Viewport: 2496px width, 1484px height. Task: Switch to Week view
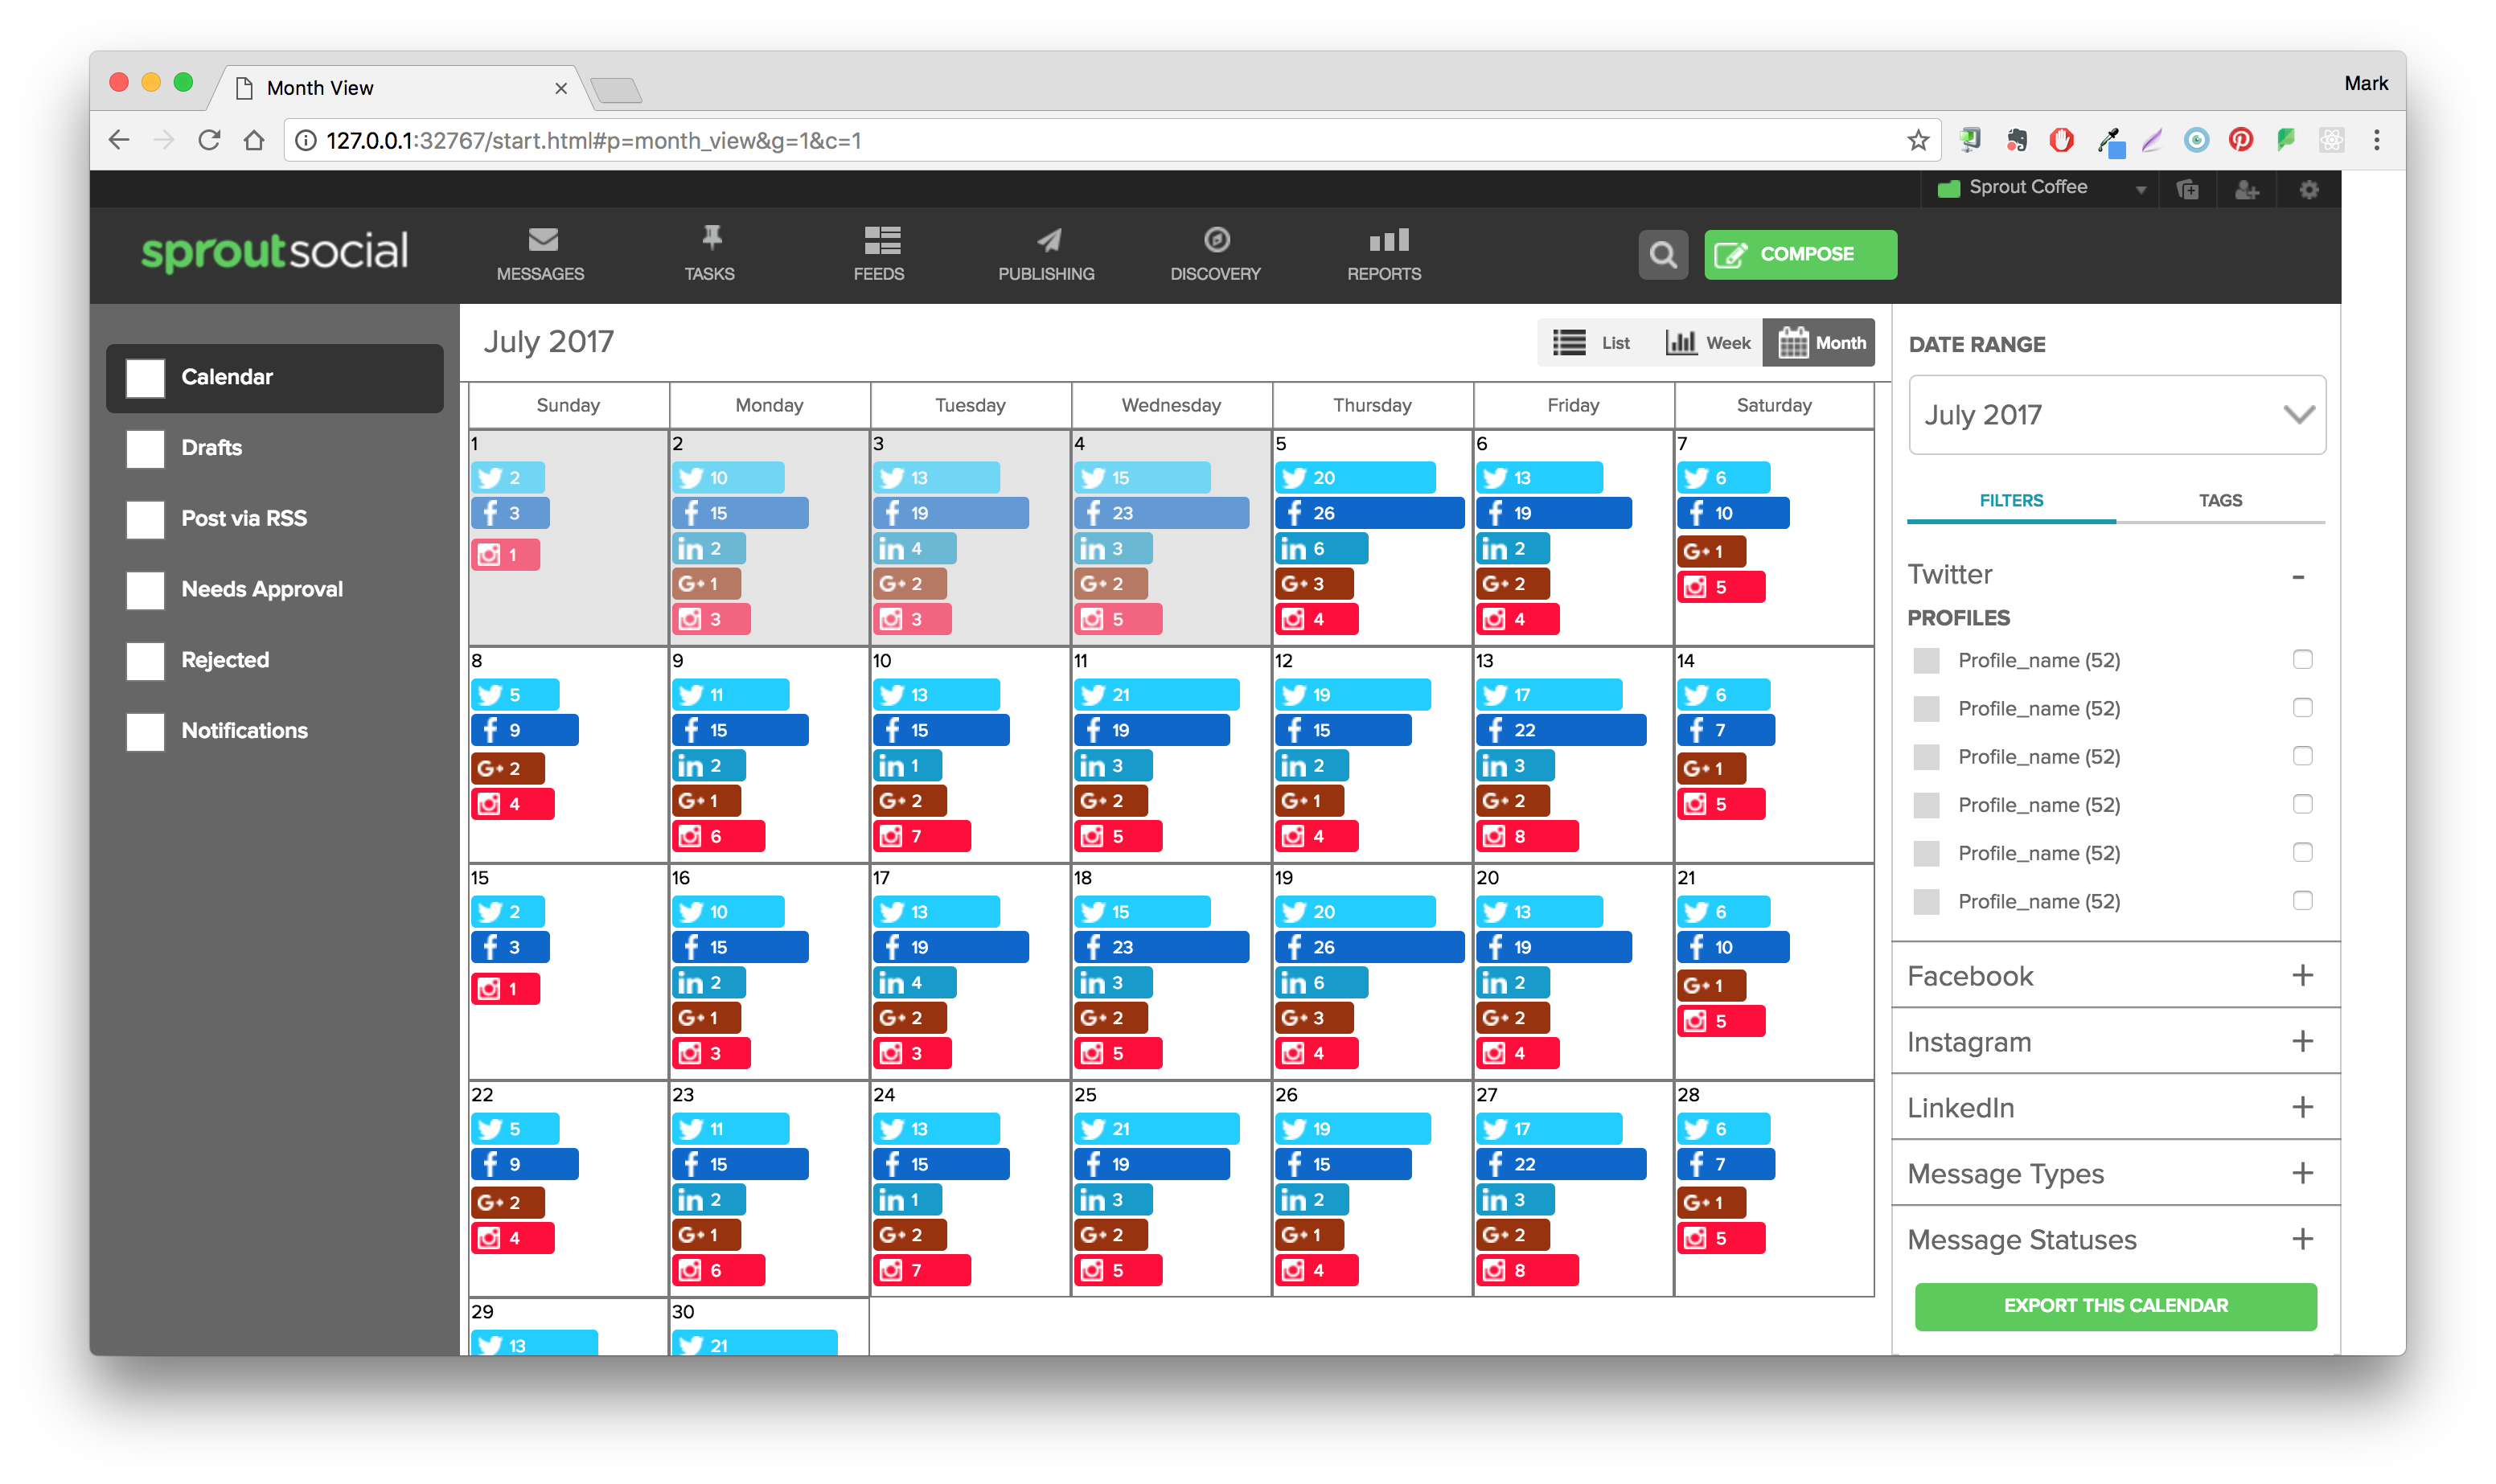click(1708, 343)
